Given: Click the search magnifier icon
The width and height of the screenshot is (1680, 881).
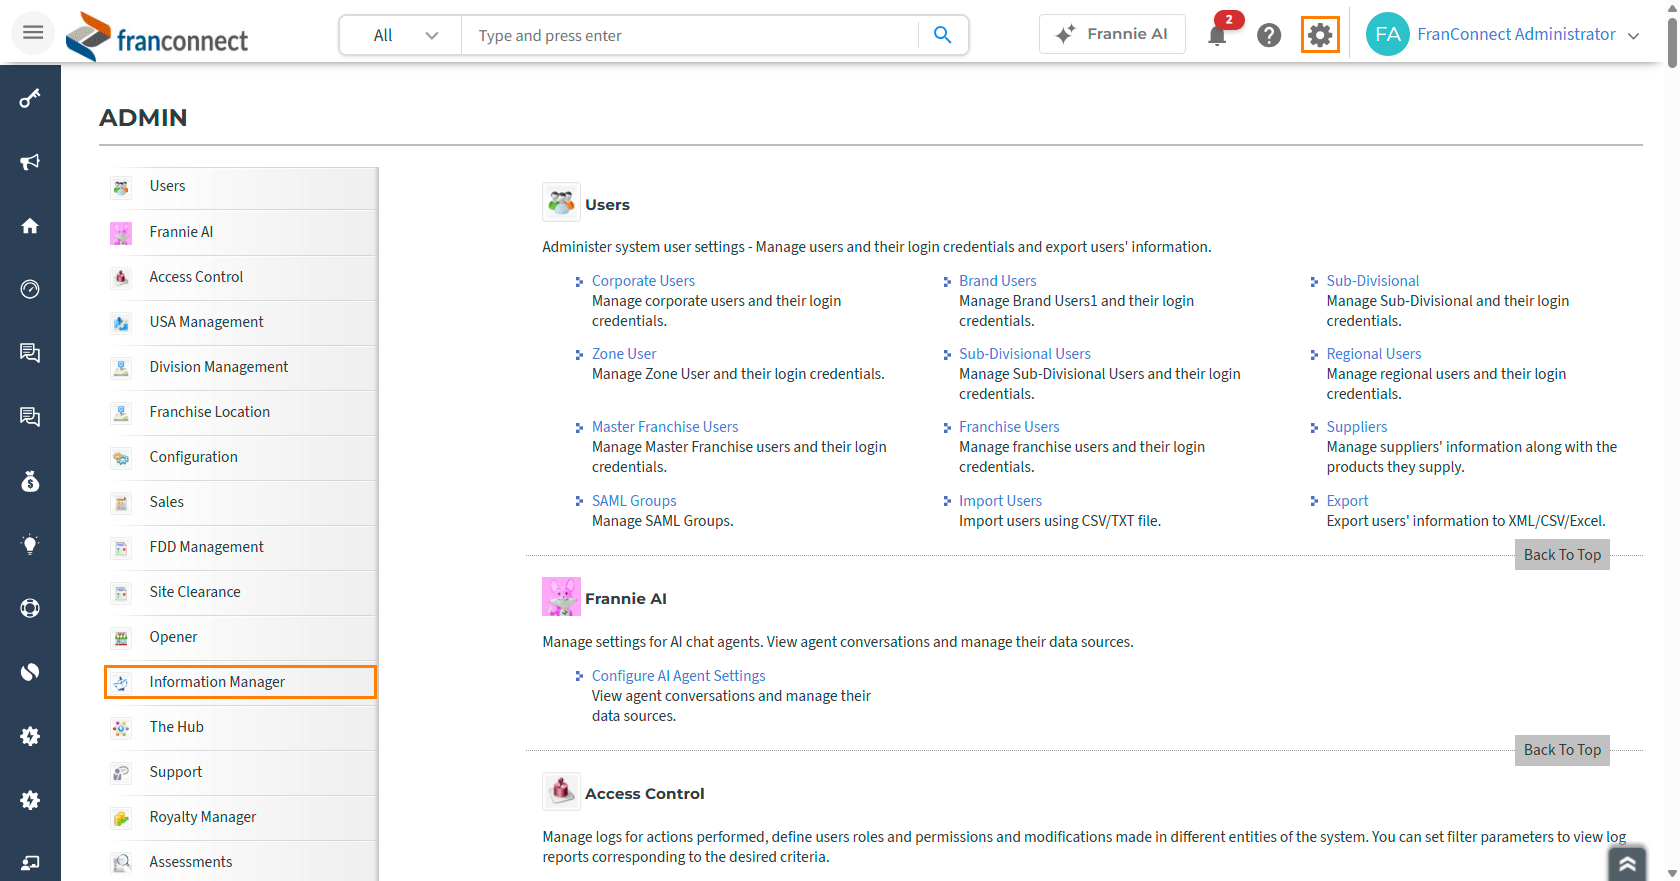Looking at the screenshot, I should click(942, 35).
